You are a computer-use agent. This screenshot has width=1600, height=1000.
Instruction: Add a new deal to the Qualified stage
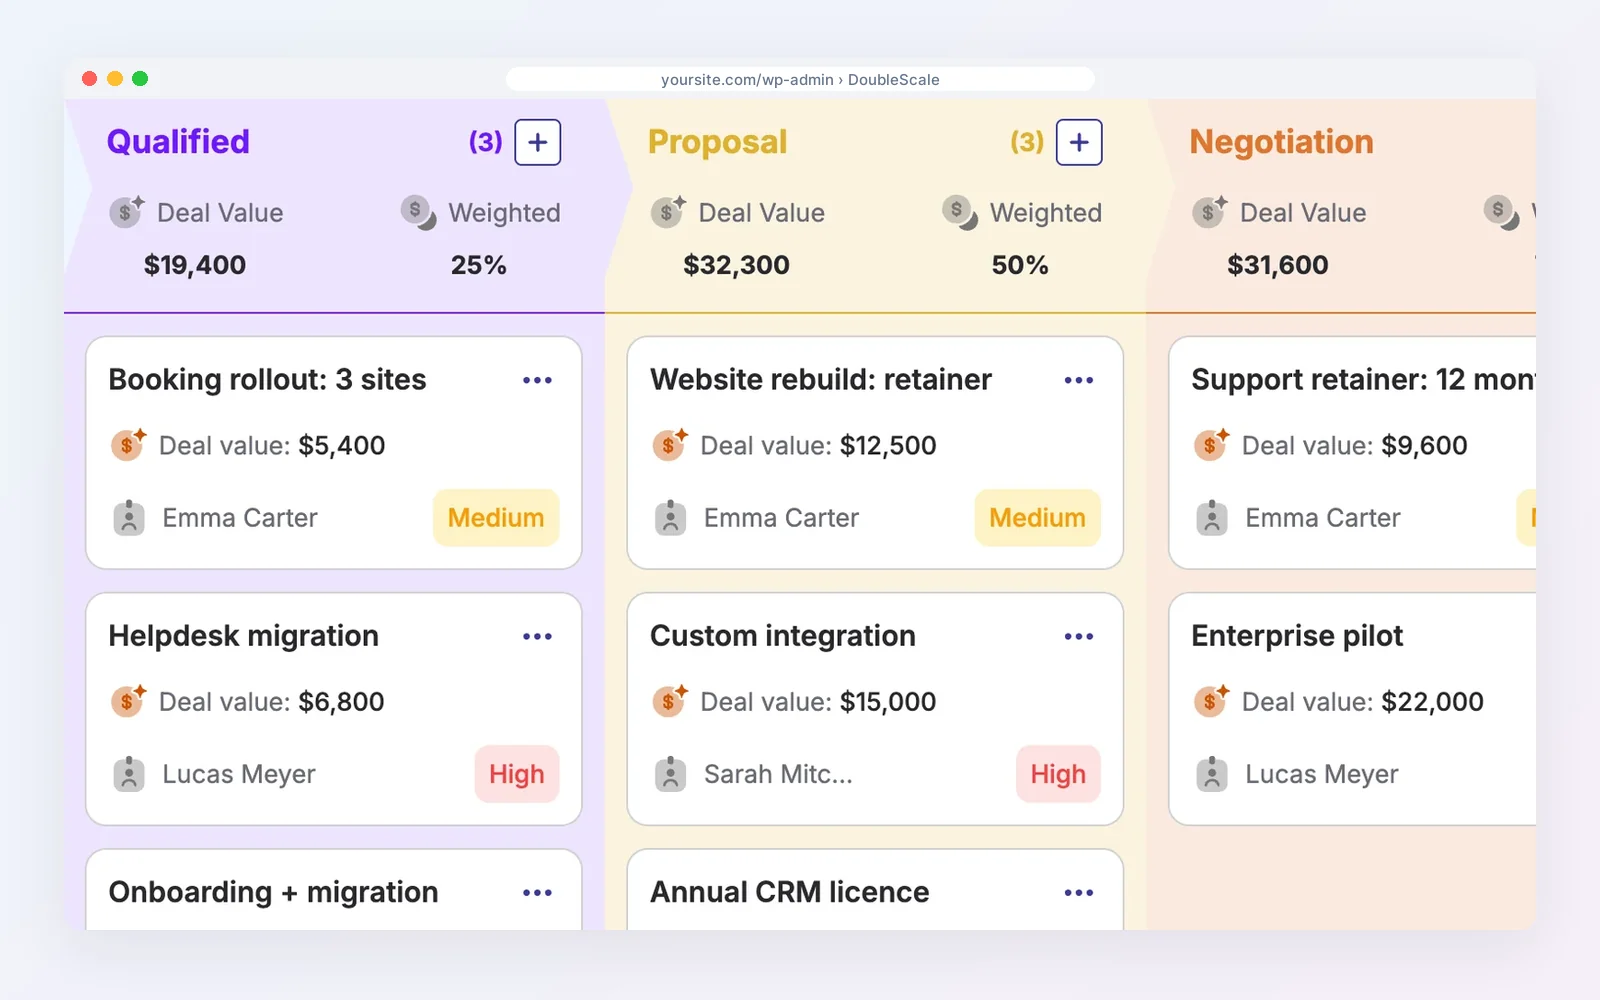pos(537,142)
